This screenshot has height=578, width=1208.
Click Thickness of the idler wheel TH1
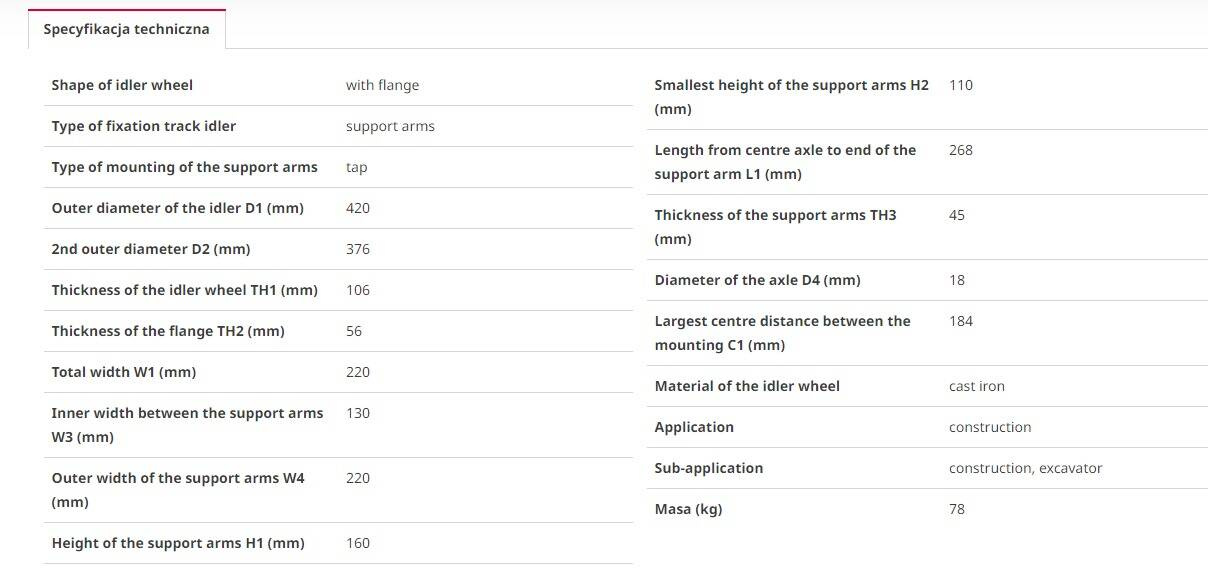(185, 290)
